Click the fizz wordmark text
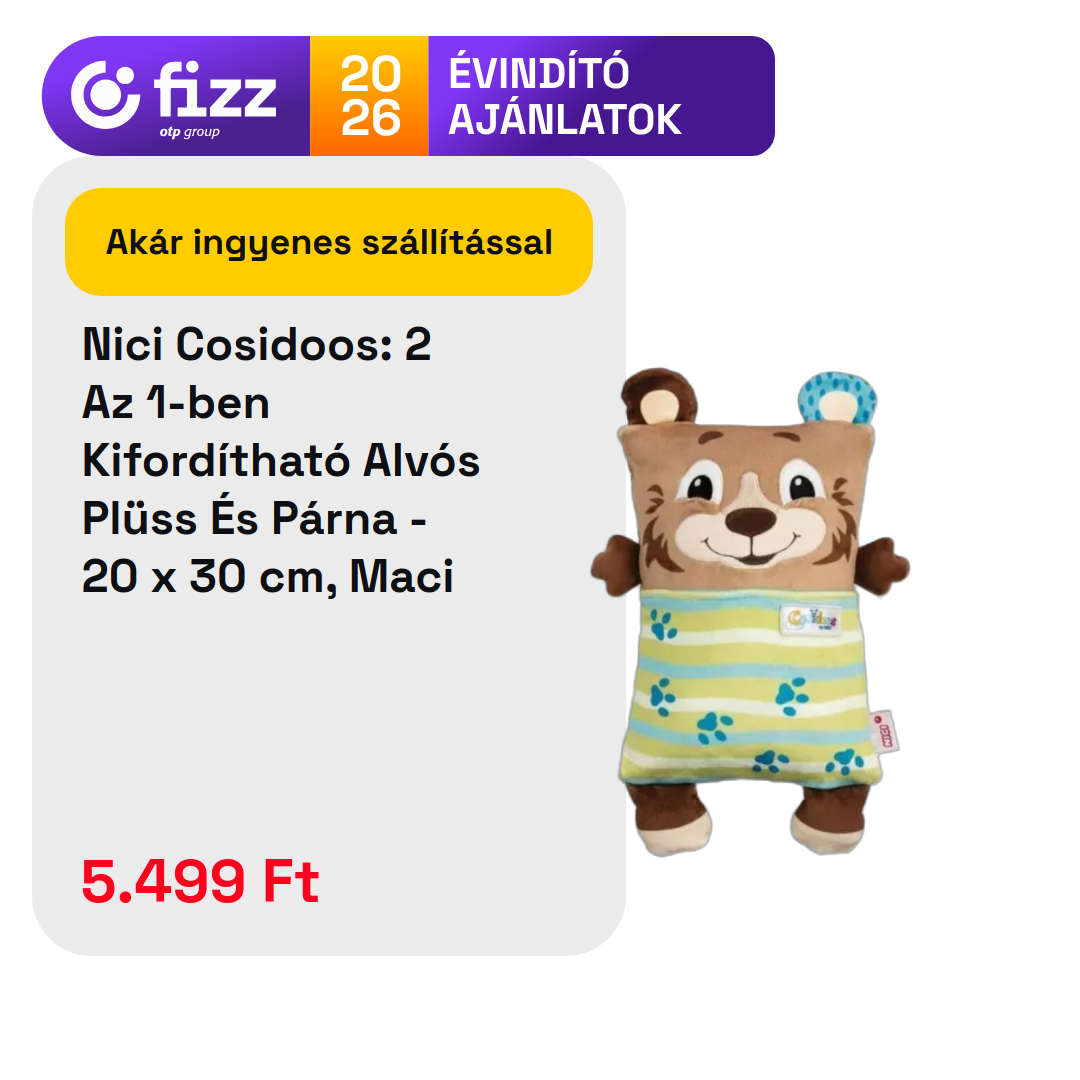Viewport: 1080px width, 1080px height. pyautogui.click(x=215, y=90)
